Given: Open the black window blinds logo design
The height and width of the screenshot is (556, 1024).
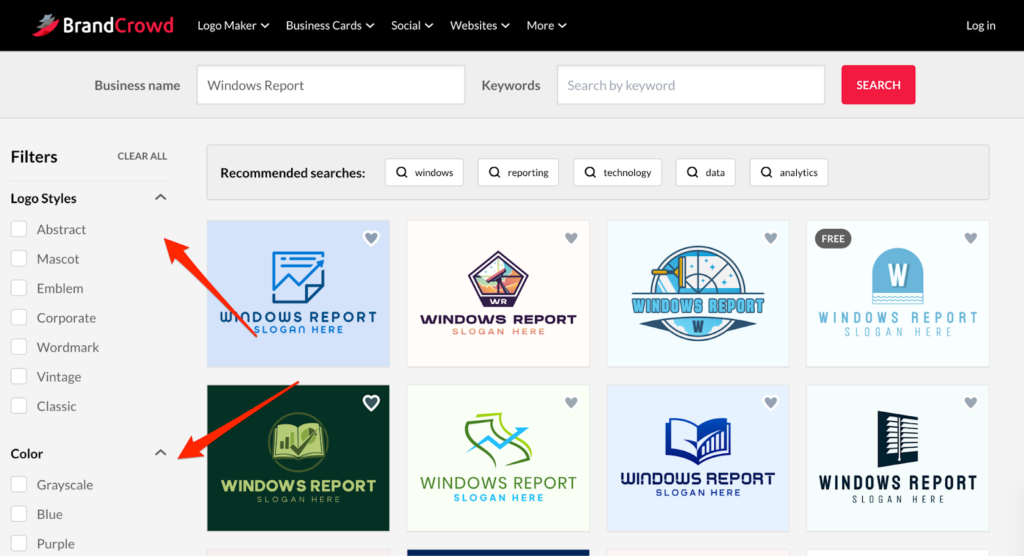Looking at the screenshot, I should [x=898, y=458].
